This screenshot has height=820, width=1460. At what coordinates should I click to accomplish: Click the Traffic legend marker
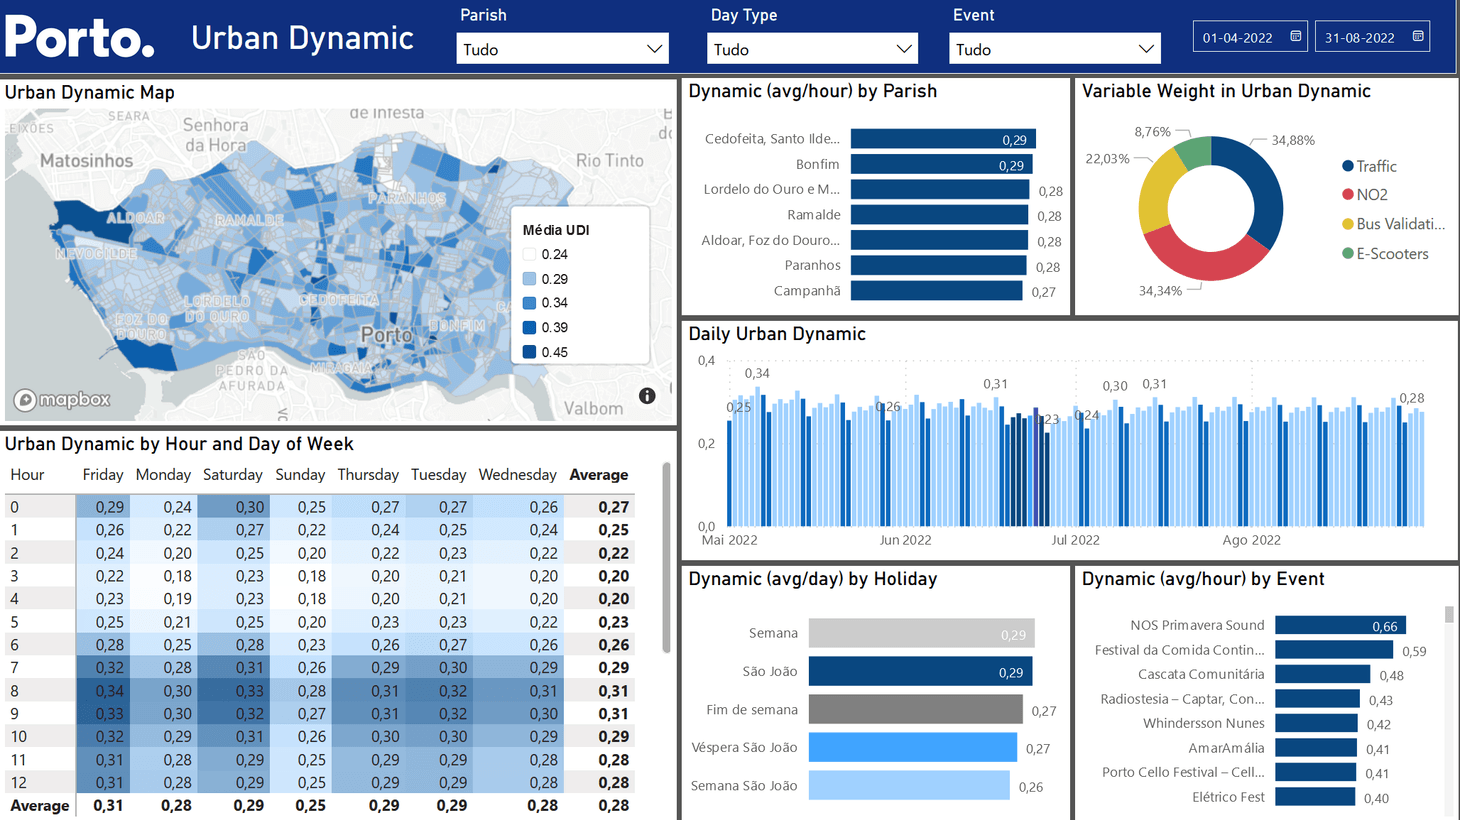[1348, 166]
